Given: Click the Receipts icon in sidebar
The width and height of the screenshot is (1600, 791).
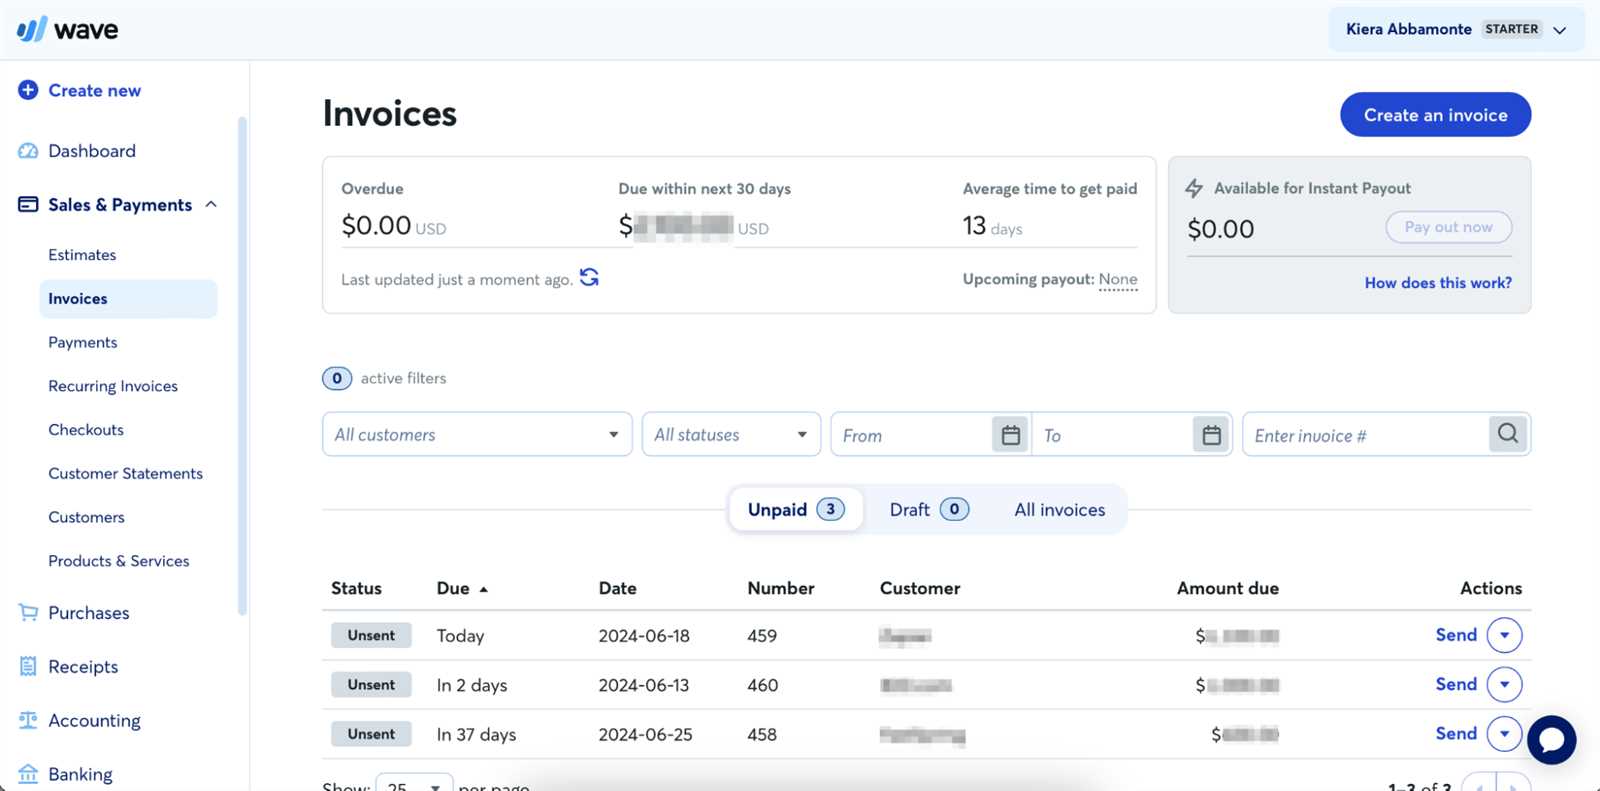Looking at the screenshot, I should pyautogui.click(x=28, y=666).
